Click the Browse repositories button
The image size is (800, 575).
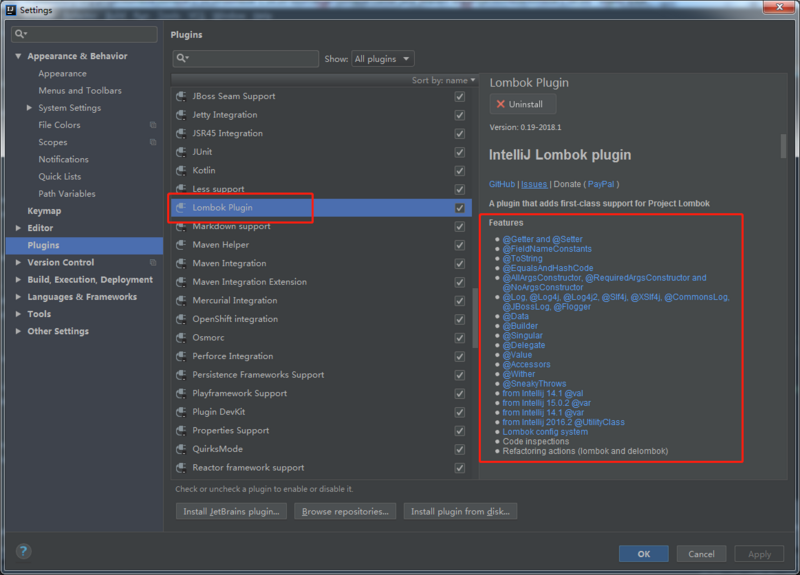point(345,511)
